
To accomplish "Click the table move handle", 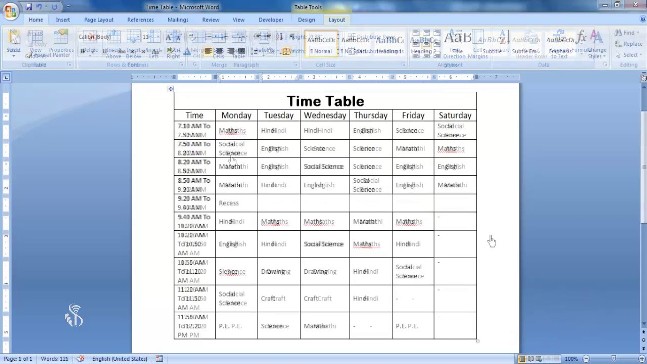I will pos(171,89).
